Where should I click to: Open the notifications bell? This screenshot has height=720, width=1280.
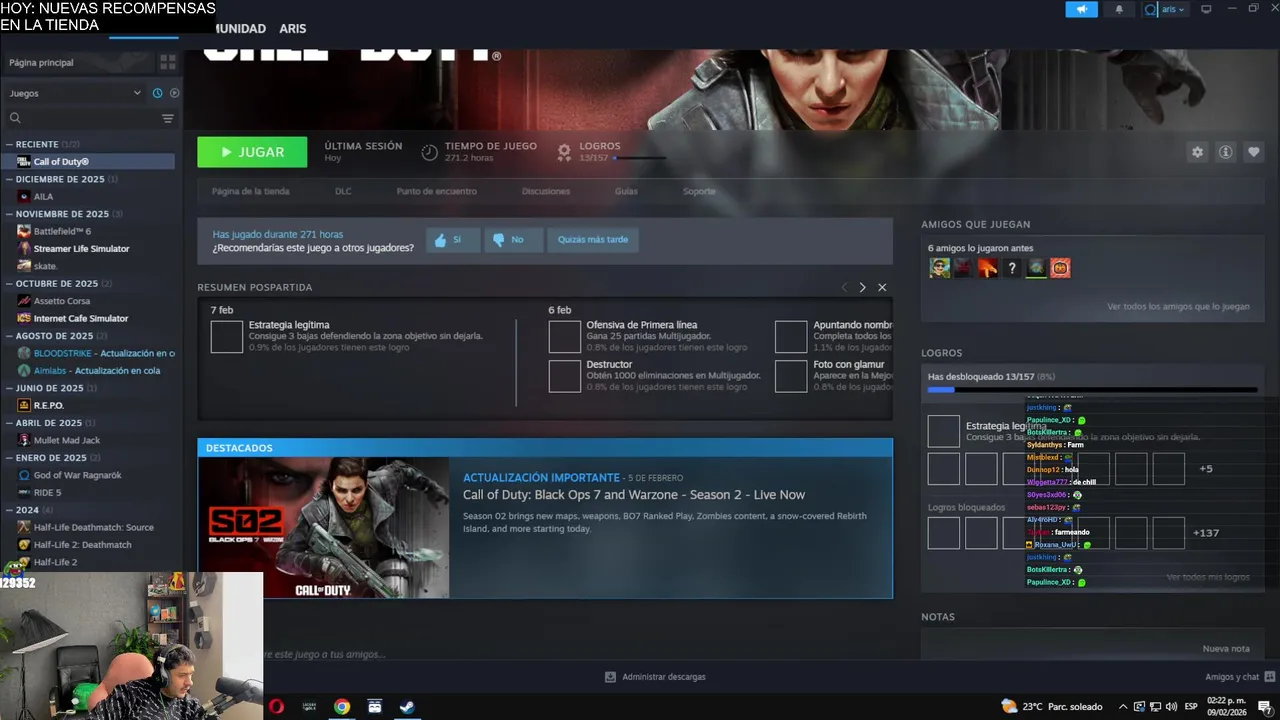pyautogui.click(x=1119, y=9)
